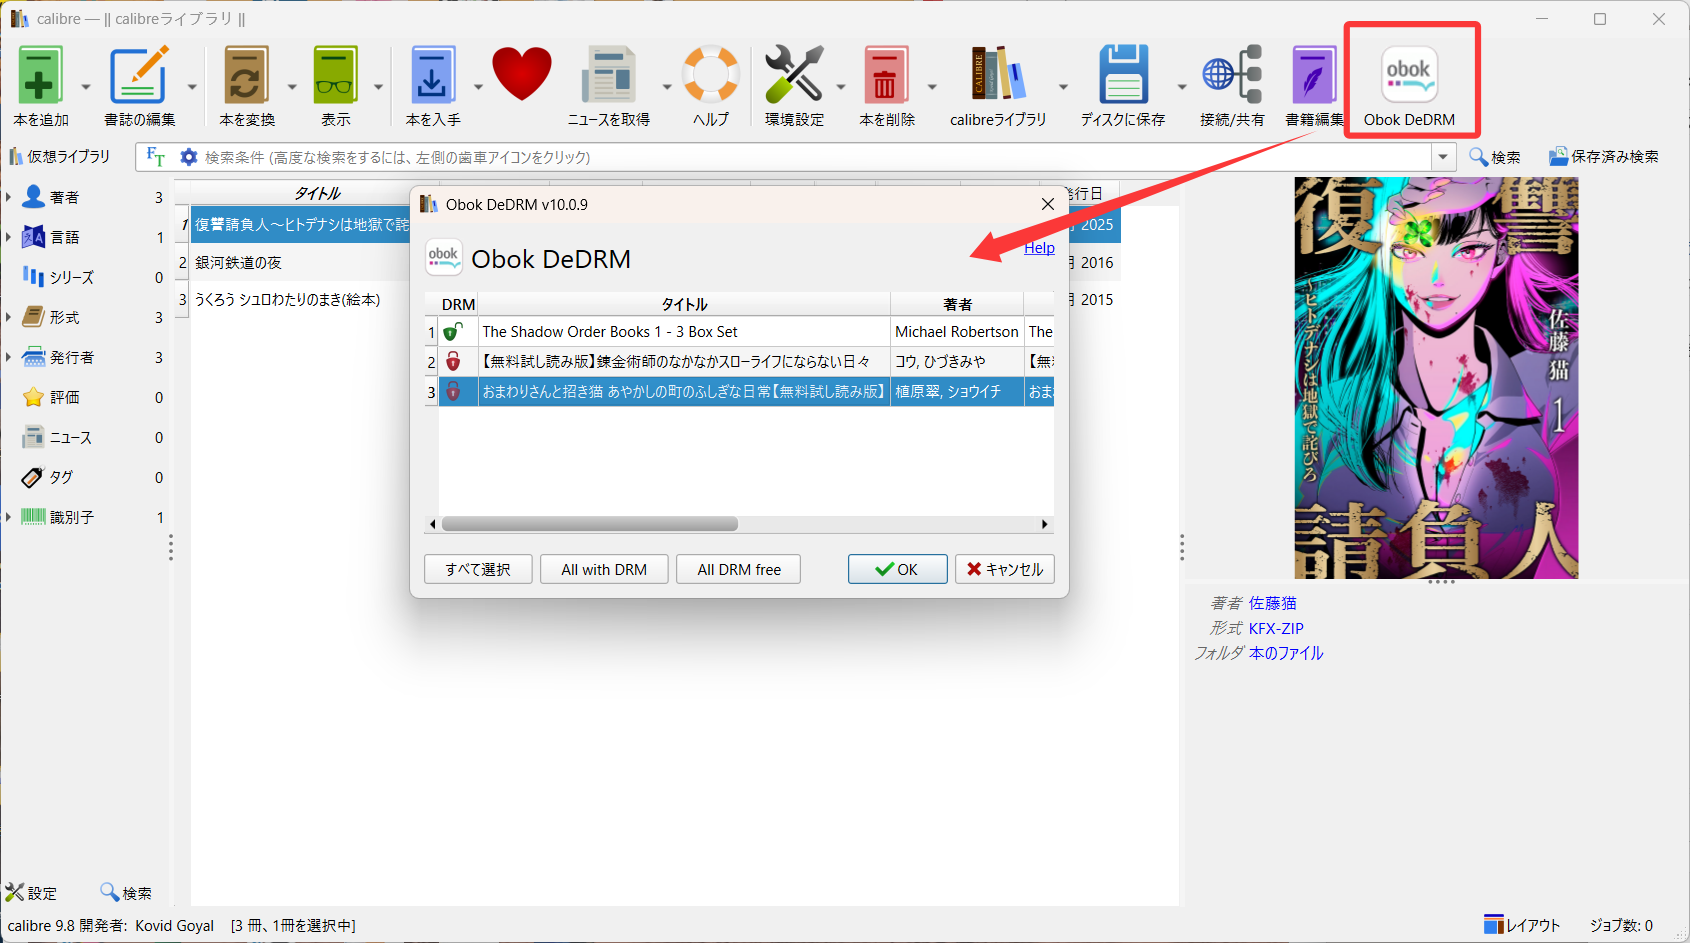Click the dialog's horizontal scrollbar thumb
The image size is (1690, 943).
pyautogui.click(x=590, y=524)
